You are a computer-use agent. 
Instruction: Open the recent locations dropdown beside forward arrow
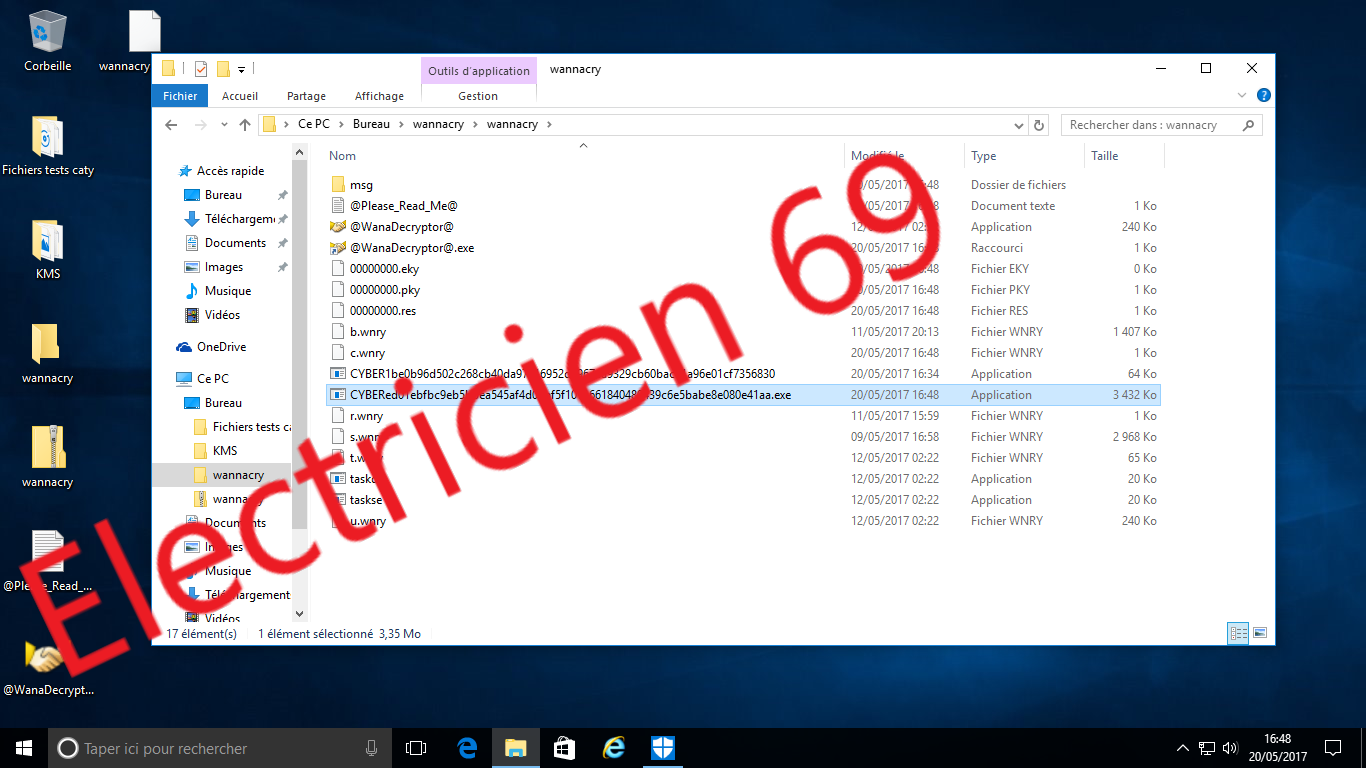click(x=222, y=126)
